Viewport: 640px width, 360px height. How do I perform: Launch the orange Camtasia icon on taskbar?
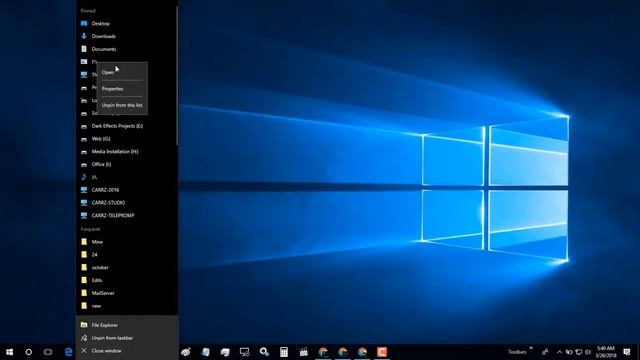[382, 351]
